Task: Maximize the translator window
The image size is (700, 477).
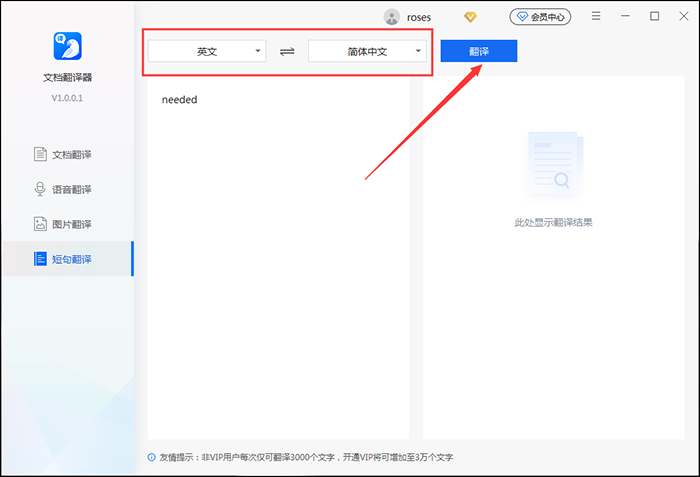Action: pyautogui.click(x=654, y=16)
